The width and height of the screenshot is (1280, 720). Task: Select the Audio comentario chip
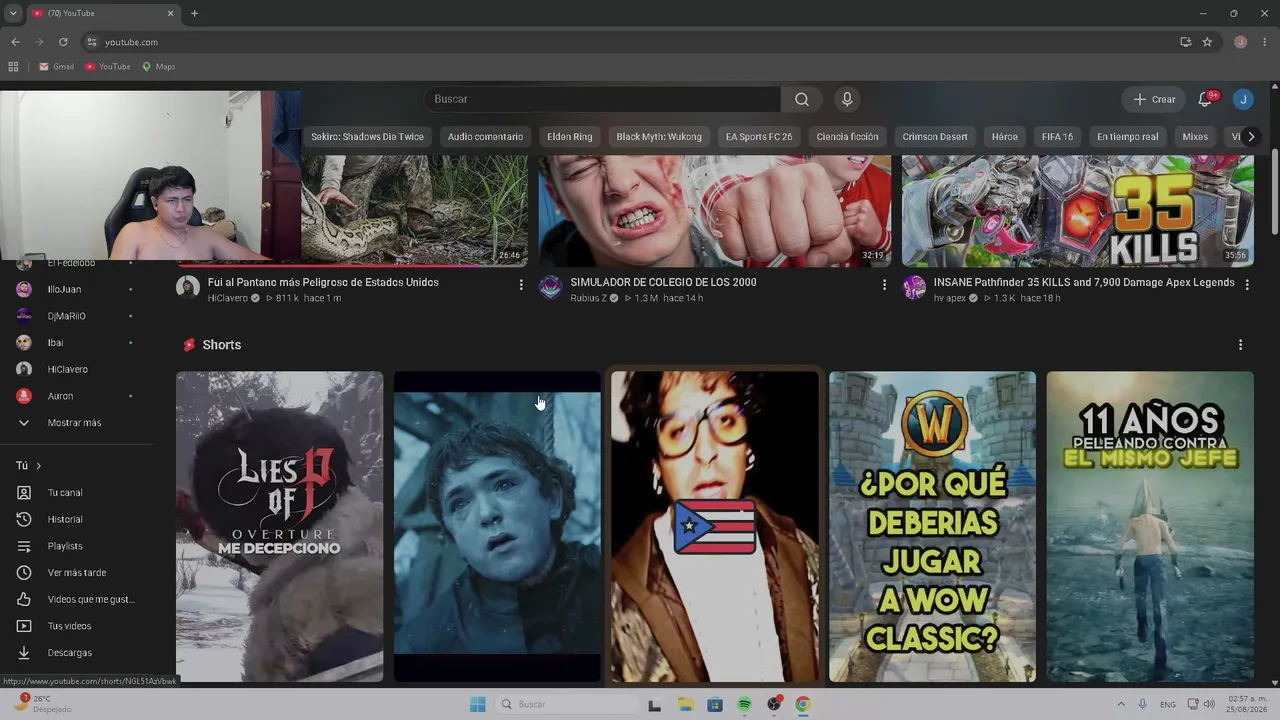(485, 137)
